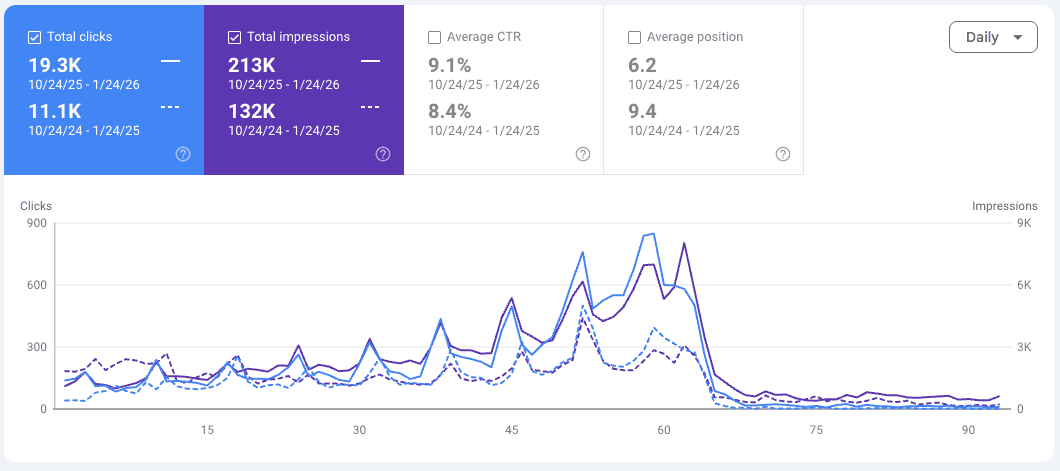The height and width of the screenshot is (471, 1060).
Task: Click solid line legend beside 19.3K clicks
Action: pyautogui.click(x=170, y=62)
